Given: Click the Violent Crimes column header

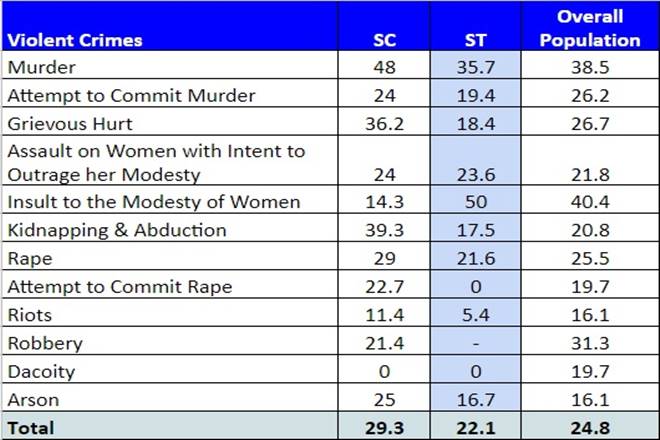Looking at the screenshot, I should (x=75, y=41).
